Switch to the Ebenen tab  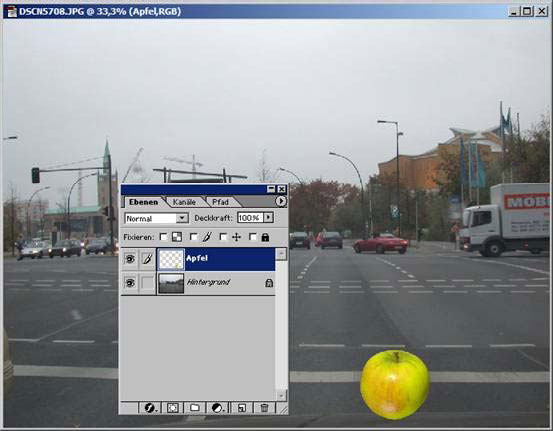pos(143,202)
